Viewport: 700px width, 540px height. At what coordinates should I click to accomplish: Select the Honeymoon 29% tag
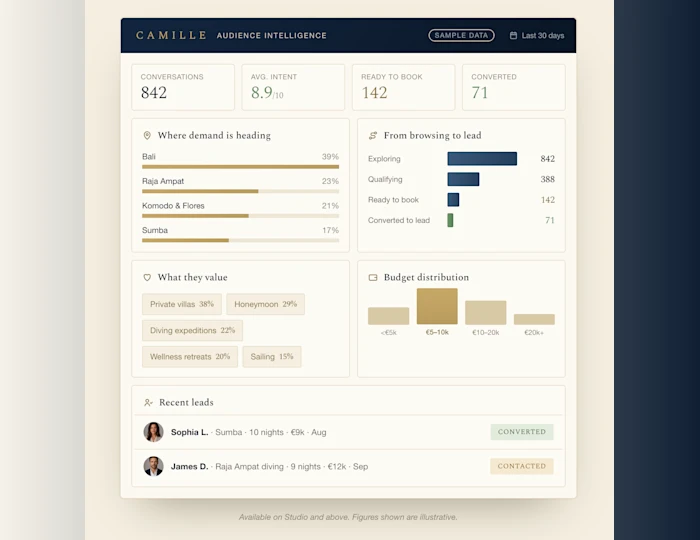point(266,304)
